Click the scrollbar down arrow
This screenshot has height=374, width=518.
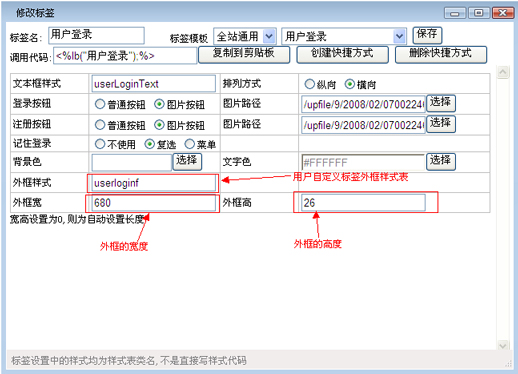pos(503,345)
